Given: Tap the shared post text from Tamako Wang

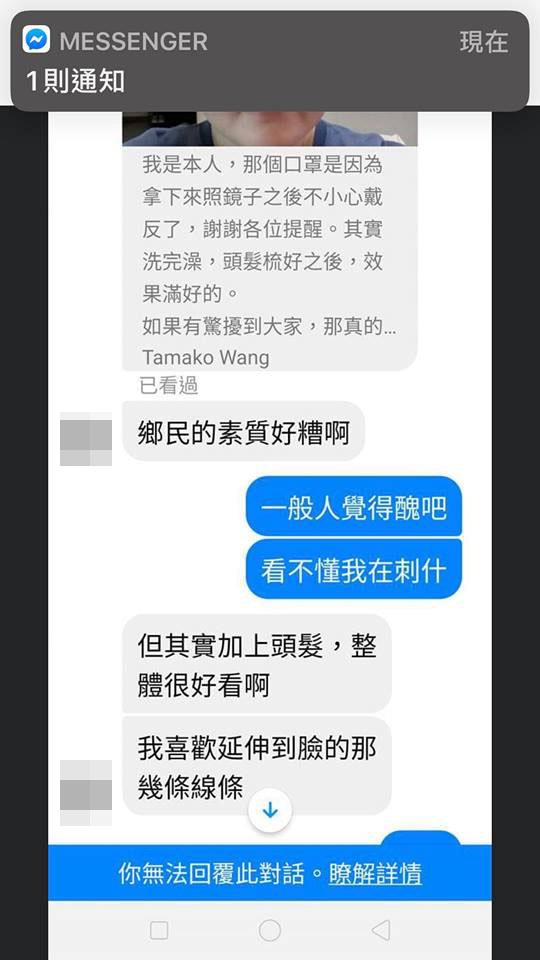Looking at the screenshot, I should [270, 258].
